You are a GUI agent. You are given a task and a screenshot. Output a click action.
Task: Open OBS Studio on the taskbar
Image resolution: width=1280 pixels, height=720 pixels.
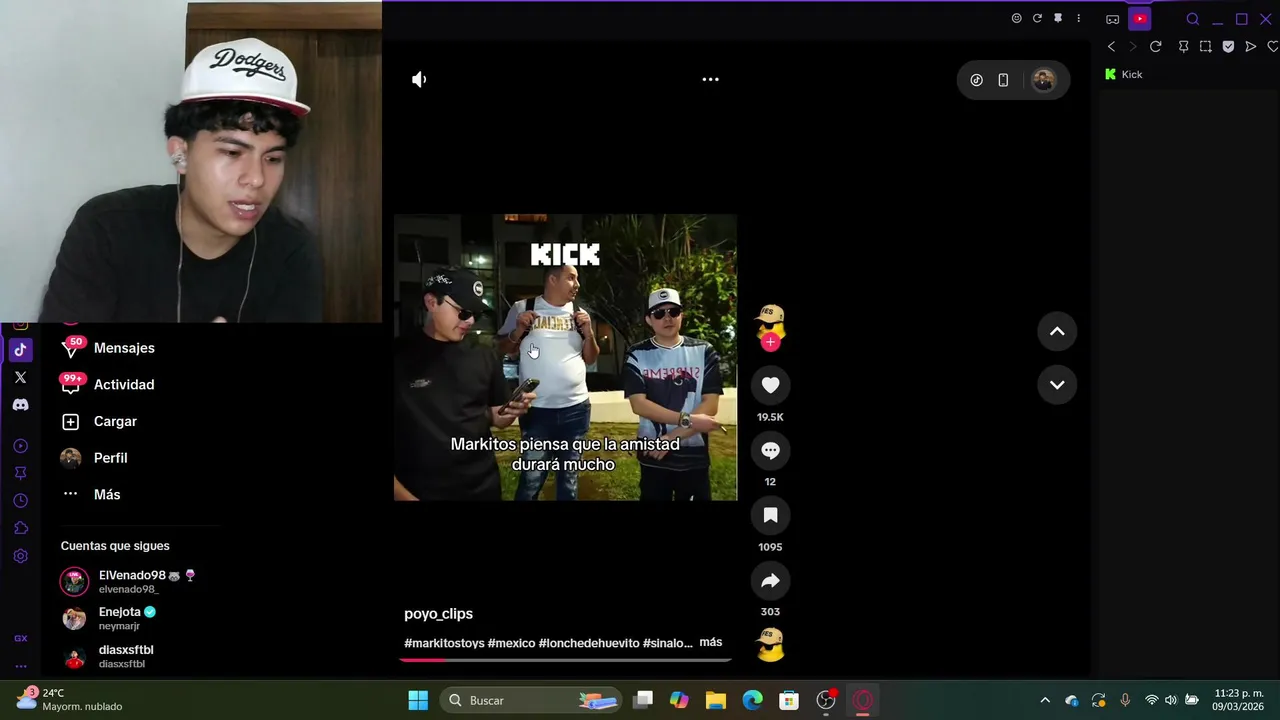click(826, 700)
